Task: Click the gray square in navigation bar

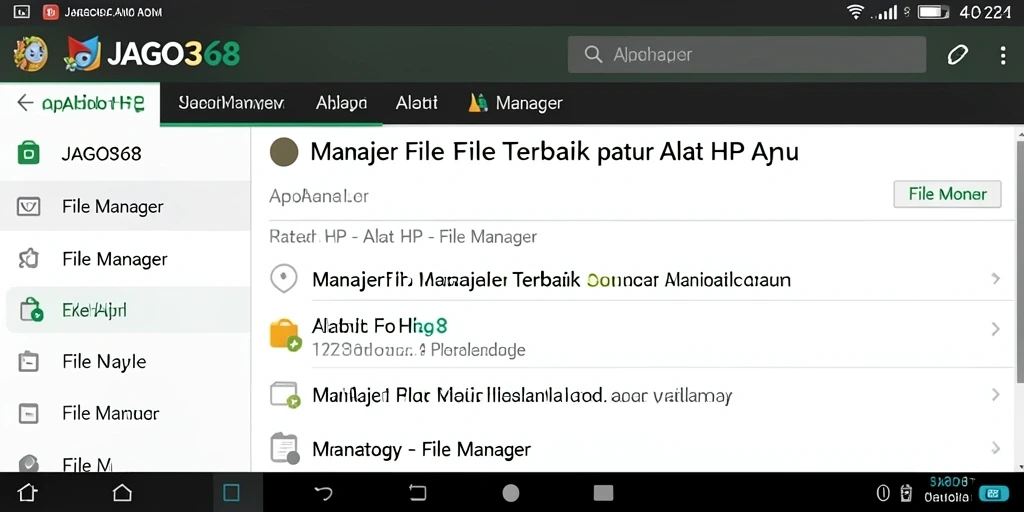Action: pyautogui.click(x=603, y=493)
